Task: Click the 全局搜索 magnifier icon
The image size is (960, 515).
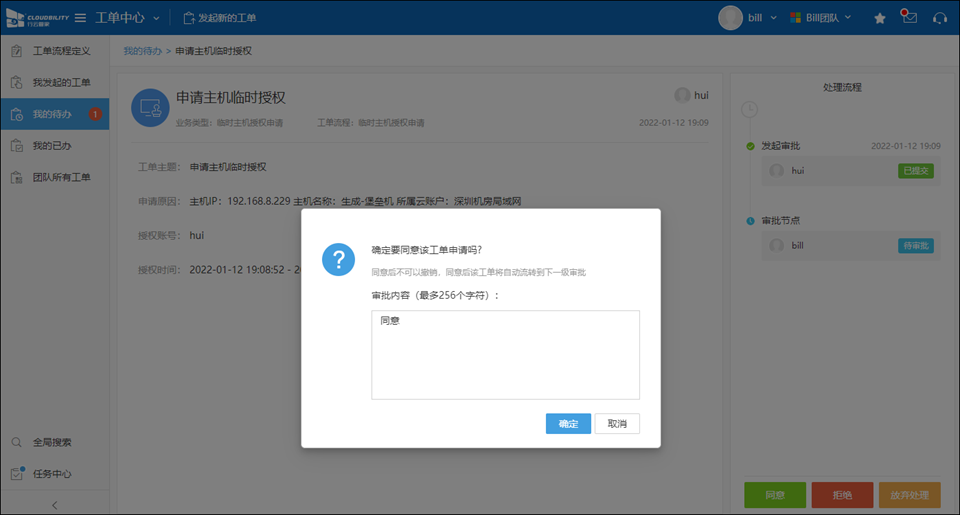Action: point(17,442)
